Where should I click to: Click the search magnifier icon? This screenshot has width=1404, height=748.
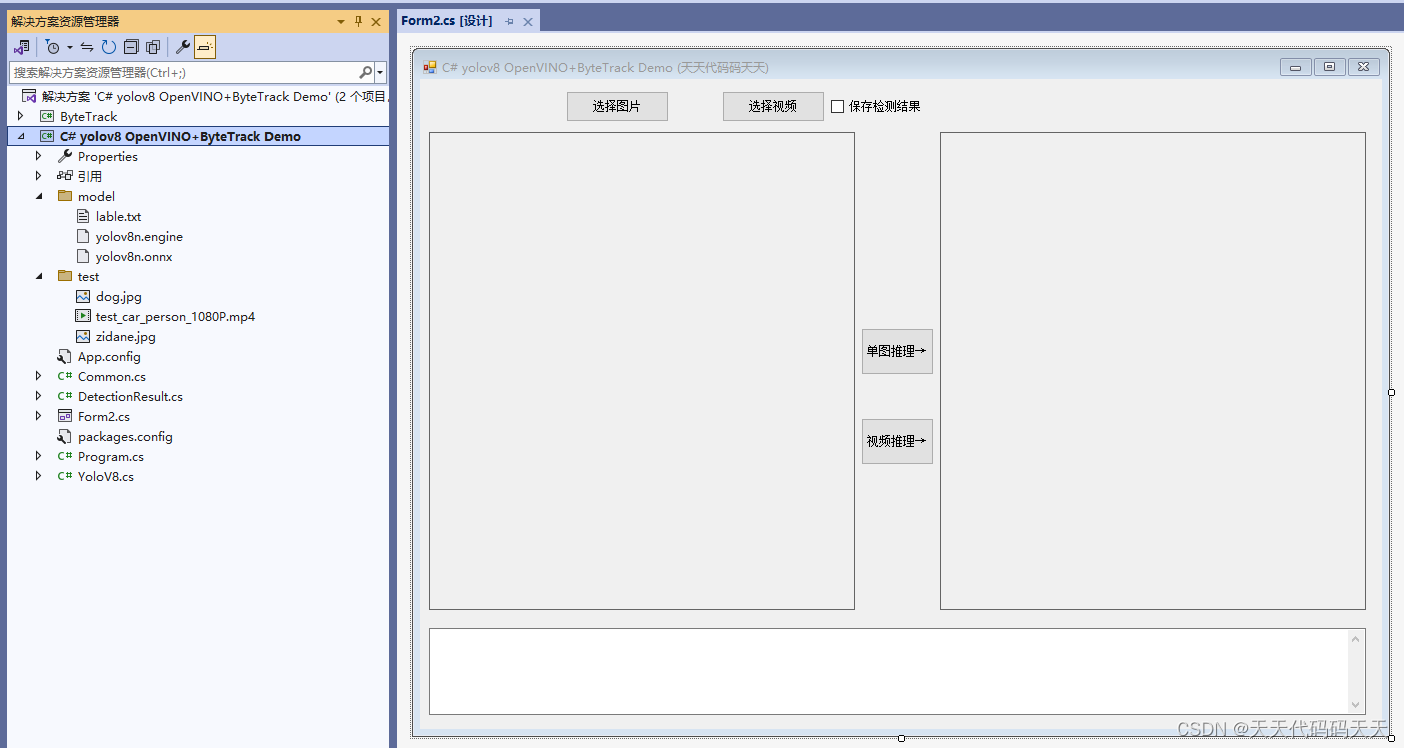point(365,72)
